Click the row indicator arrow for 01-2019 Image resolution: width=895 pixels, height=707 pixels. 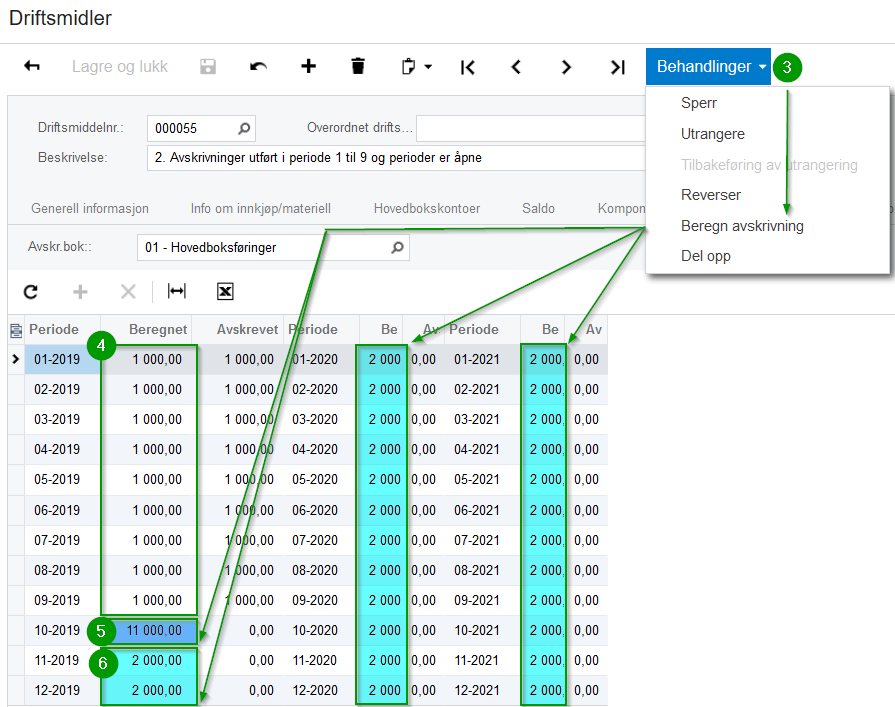(16, 359)
